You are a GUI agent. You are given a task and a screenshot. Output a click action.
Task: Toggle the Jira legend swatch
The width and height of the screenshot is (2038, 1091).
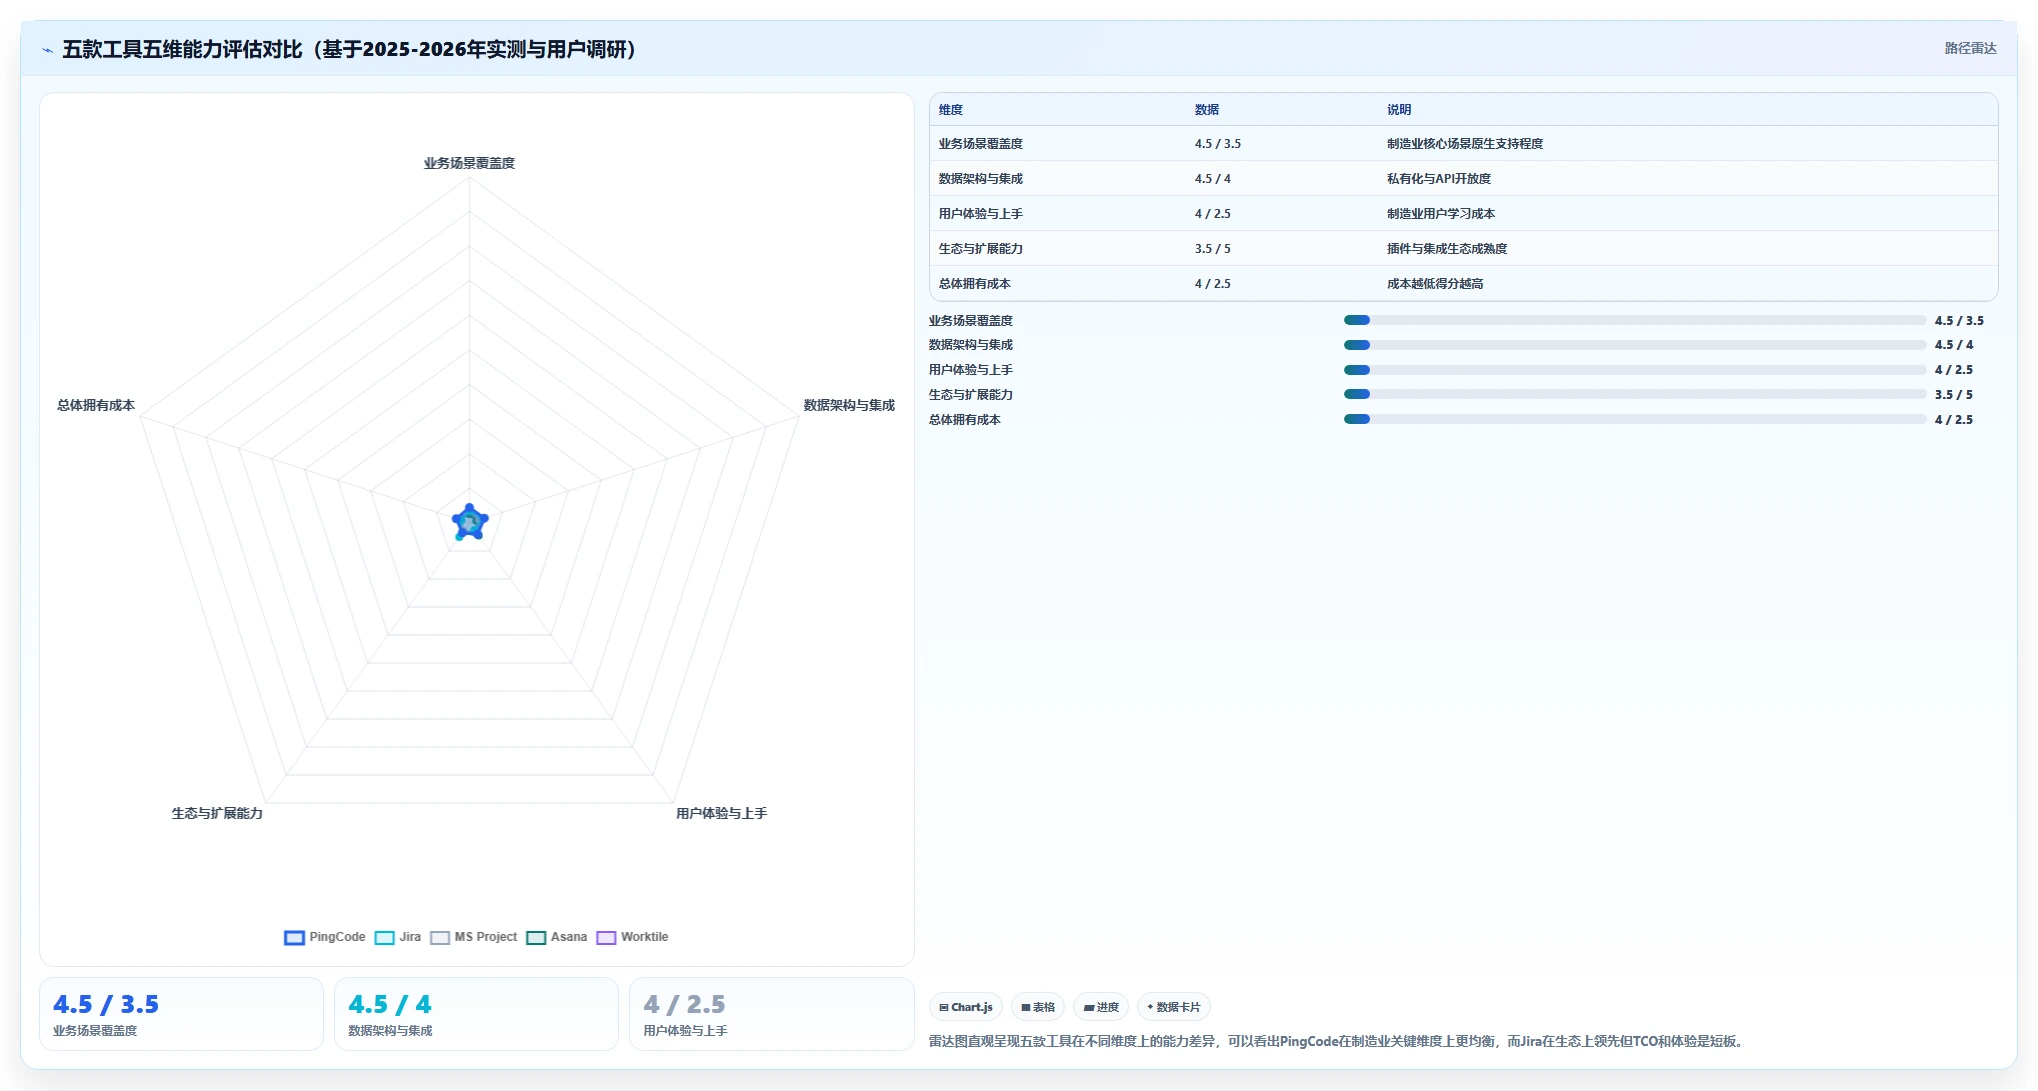click(384, 938)
